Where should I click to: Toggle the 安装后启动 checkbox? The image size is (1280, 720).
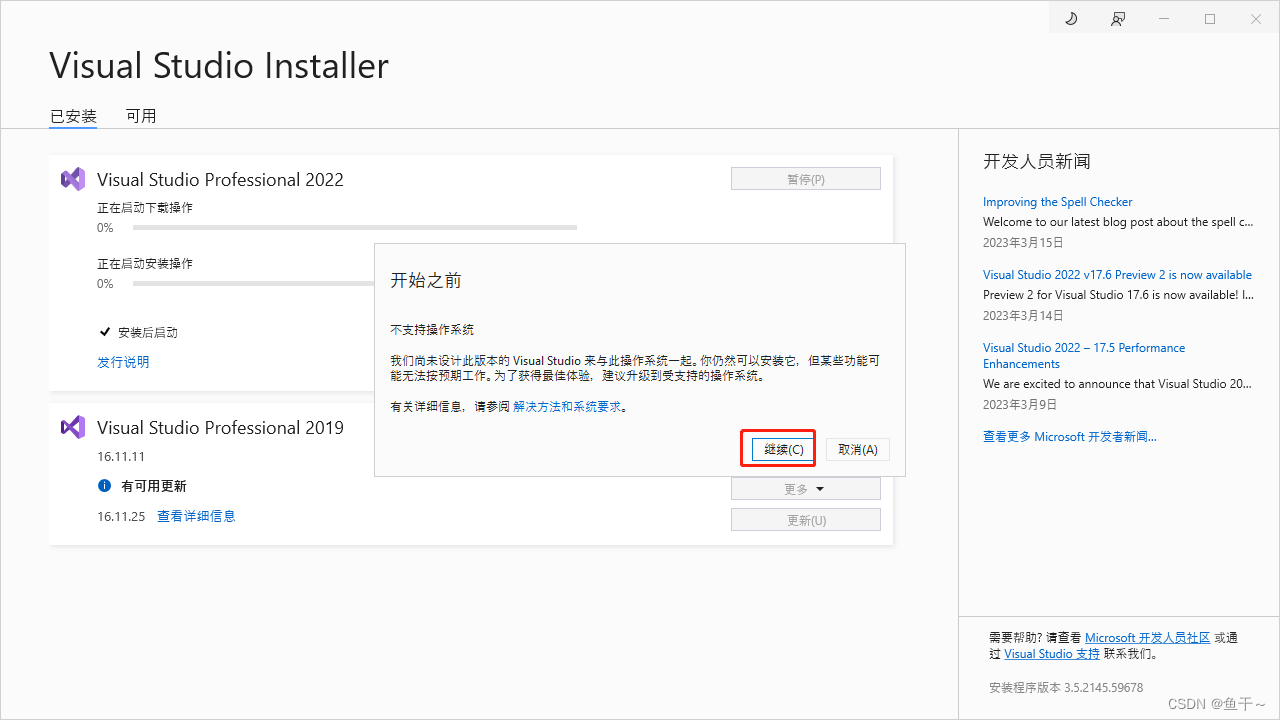(104, 332)
